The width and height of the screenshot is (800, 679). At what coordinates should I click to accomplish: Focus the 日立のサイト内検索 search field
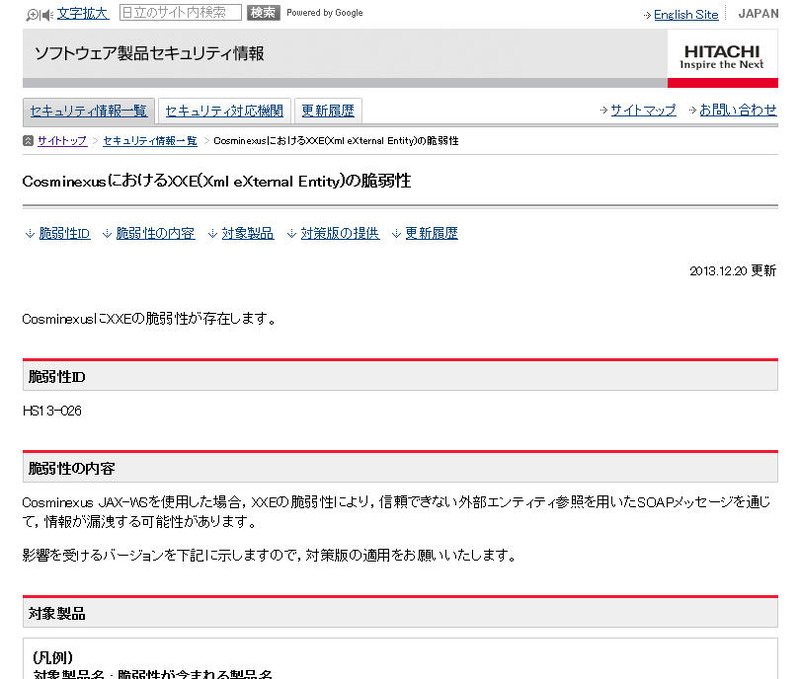180,13
